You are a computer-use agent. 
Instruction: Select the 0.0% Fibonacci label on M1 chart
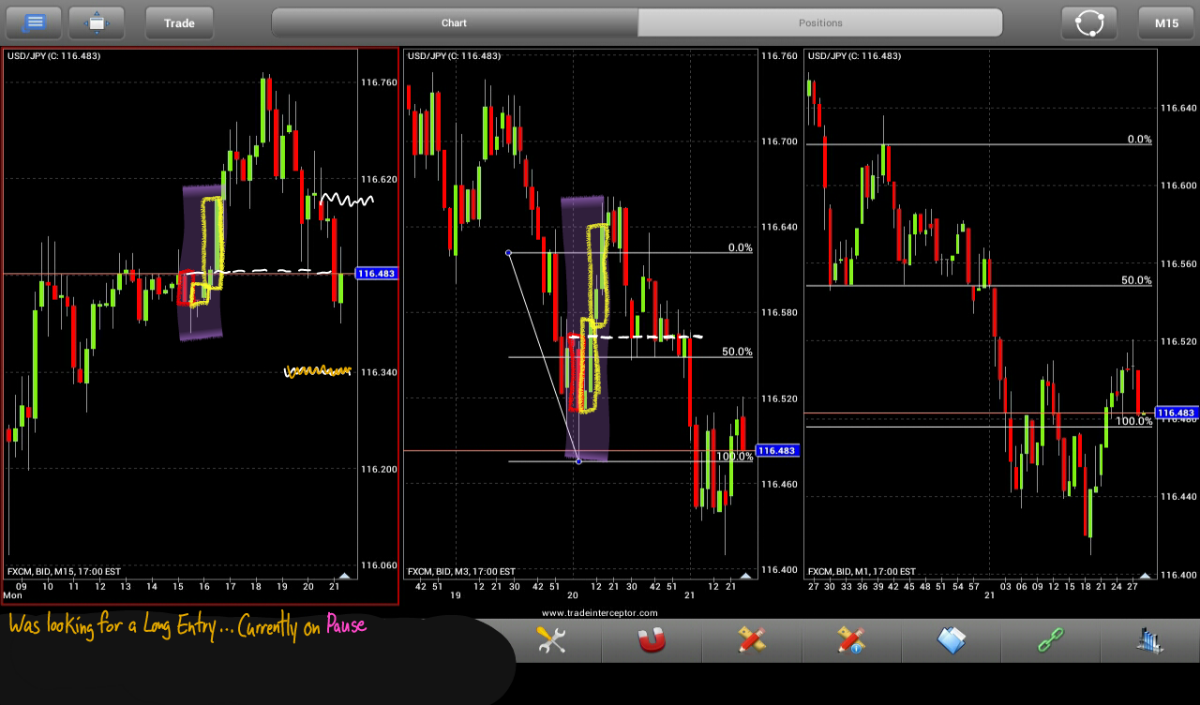pos(1139,139)
